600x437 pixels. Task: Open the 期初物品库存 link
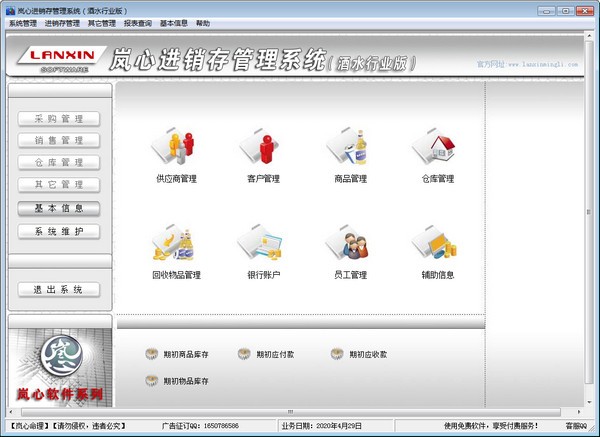click(x=186, y=381)
